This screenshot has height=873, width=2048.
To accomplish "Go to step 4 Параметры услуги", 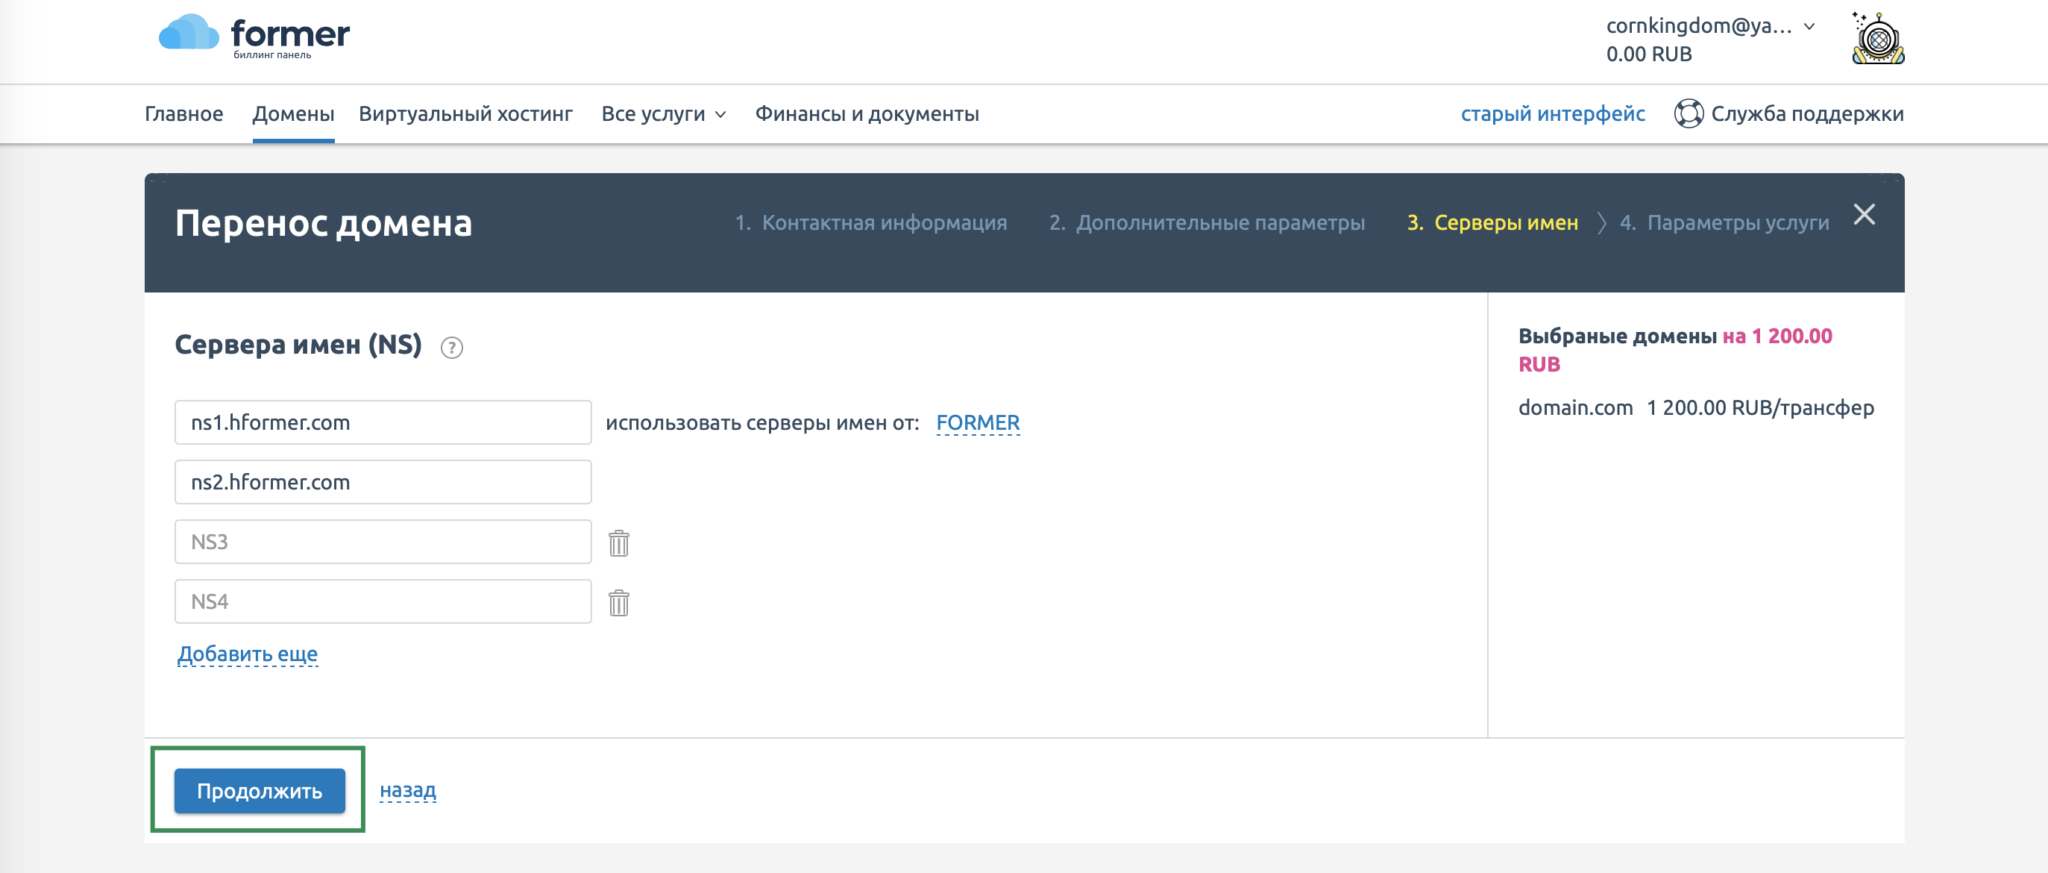I will coord(1725,223).
